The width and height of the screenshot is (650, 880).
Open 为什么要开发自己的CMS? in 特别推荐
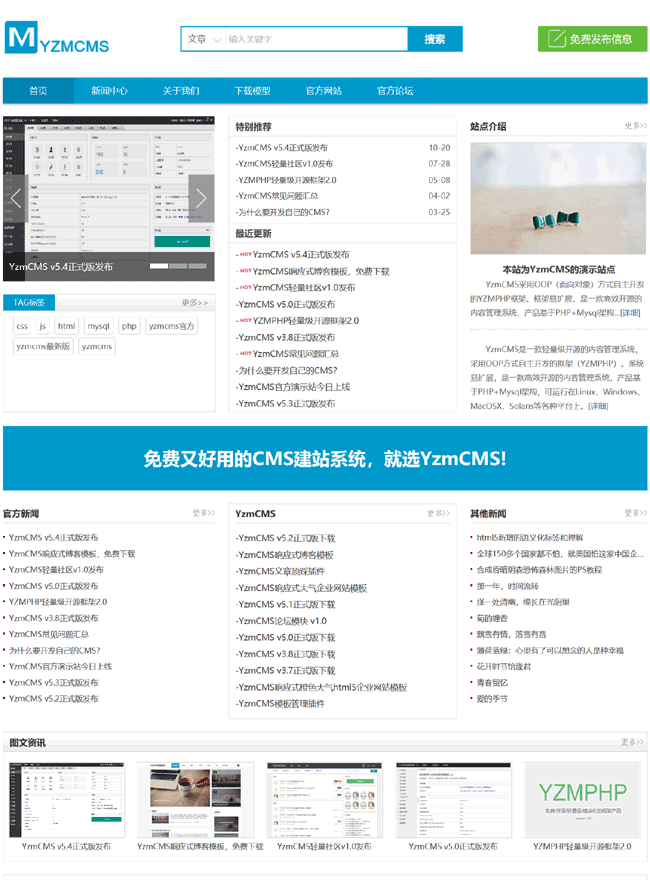(283, 212)
